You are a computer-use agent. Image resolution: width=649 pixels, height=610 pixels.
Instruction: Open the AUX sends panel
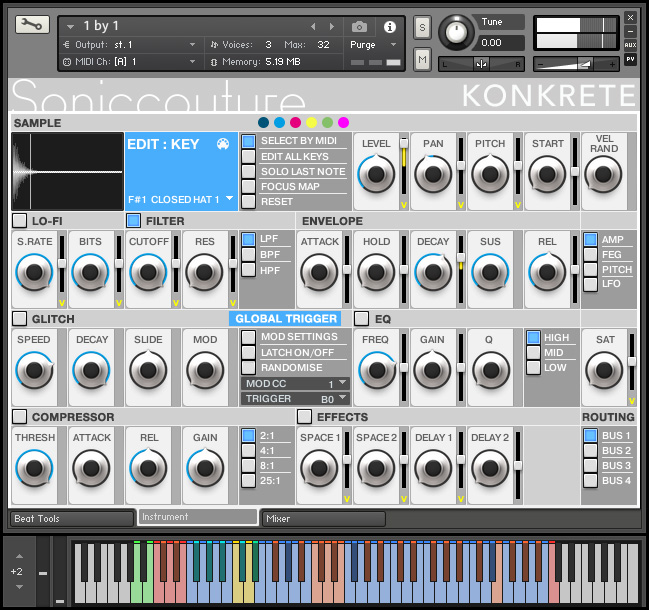630,45
